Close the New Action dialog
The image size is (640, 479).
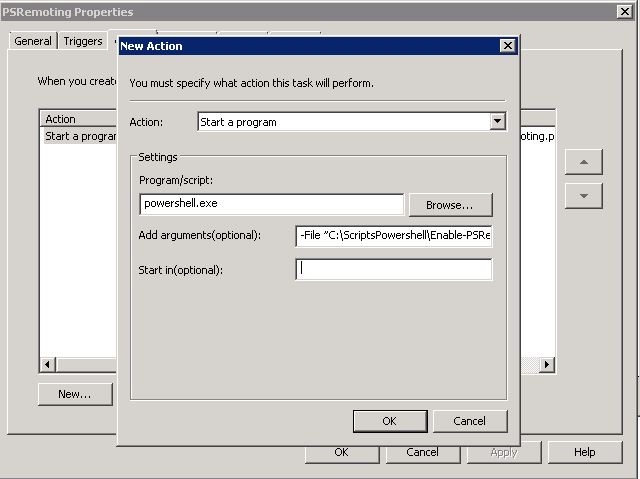[x=507, y=46]
